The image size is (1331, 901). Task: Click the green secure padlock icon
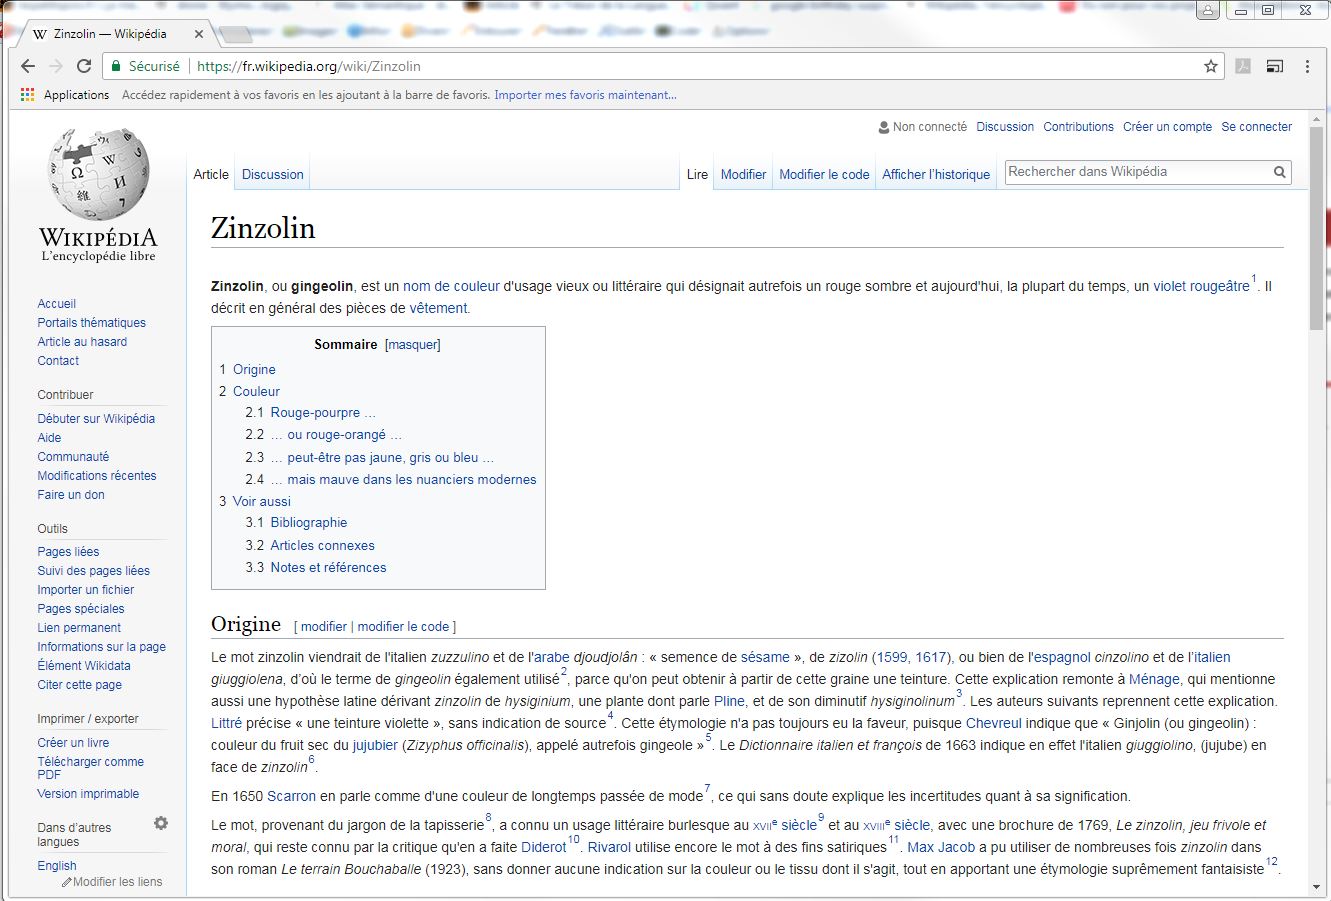point(116,66)
